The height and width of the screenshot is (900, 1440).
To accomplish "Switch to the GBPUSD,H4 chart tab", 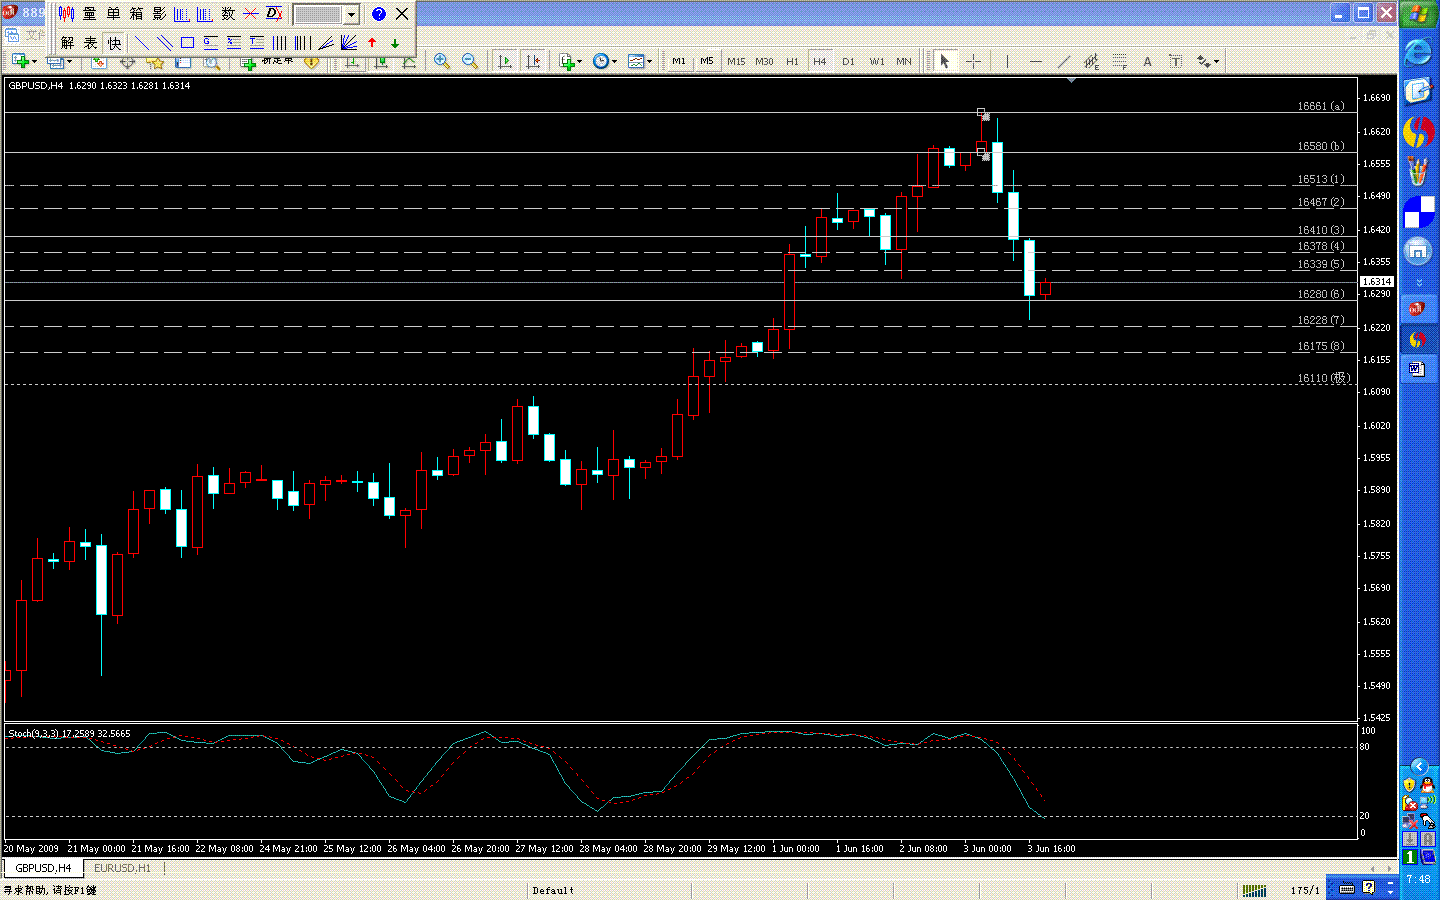I will point(43,868).
